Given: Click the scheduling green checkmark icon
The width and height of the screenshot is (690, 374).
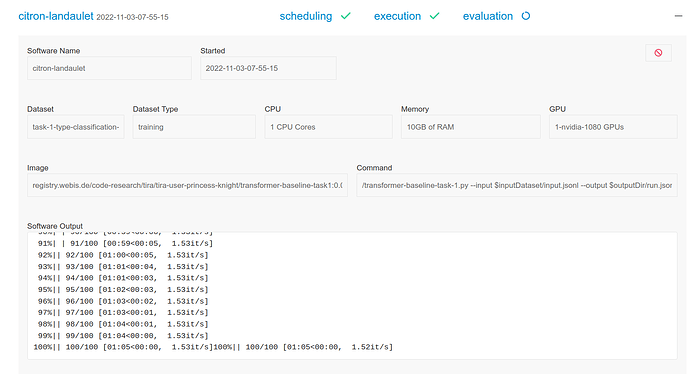Looking at the screenshot, I should tap(346, 16).
